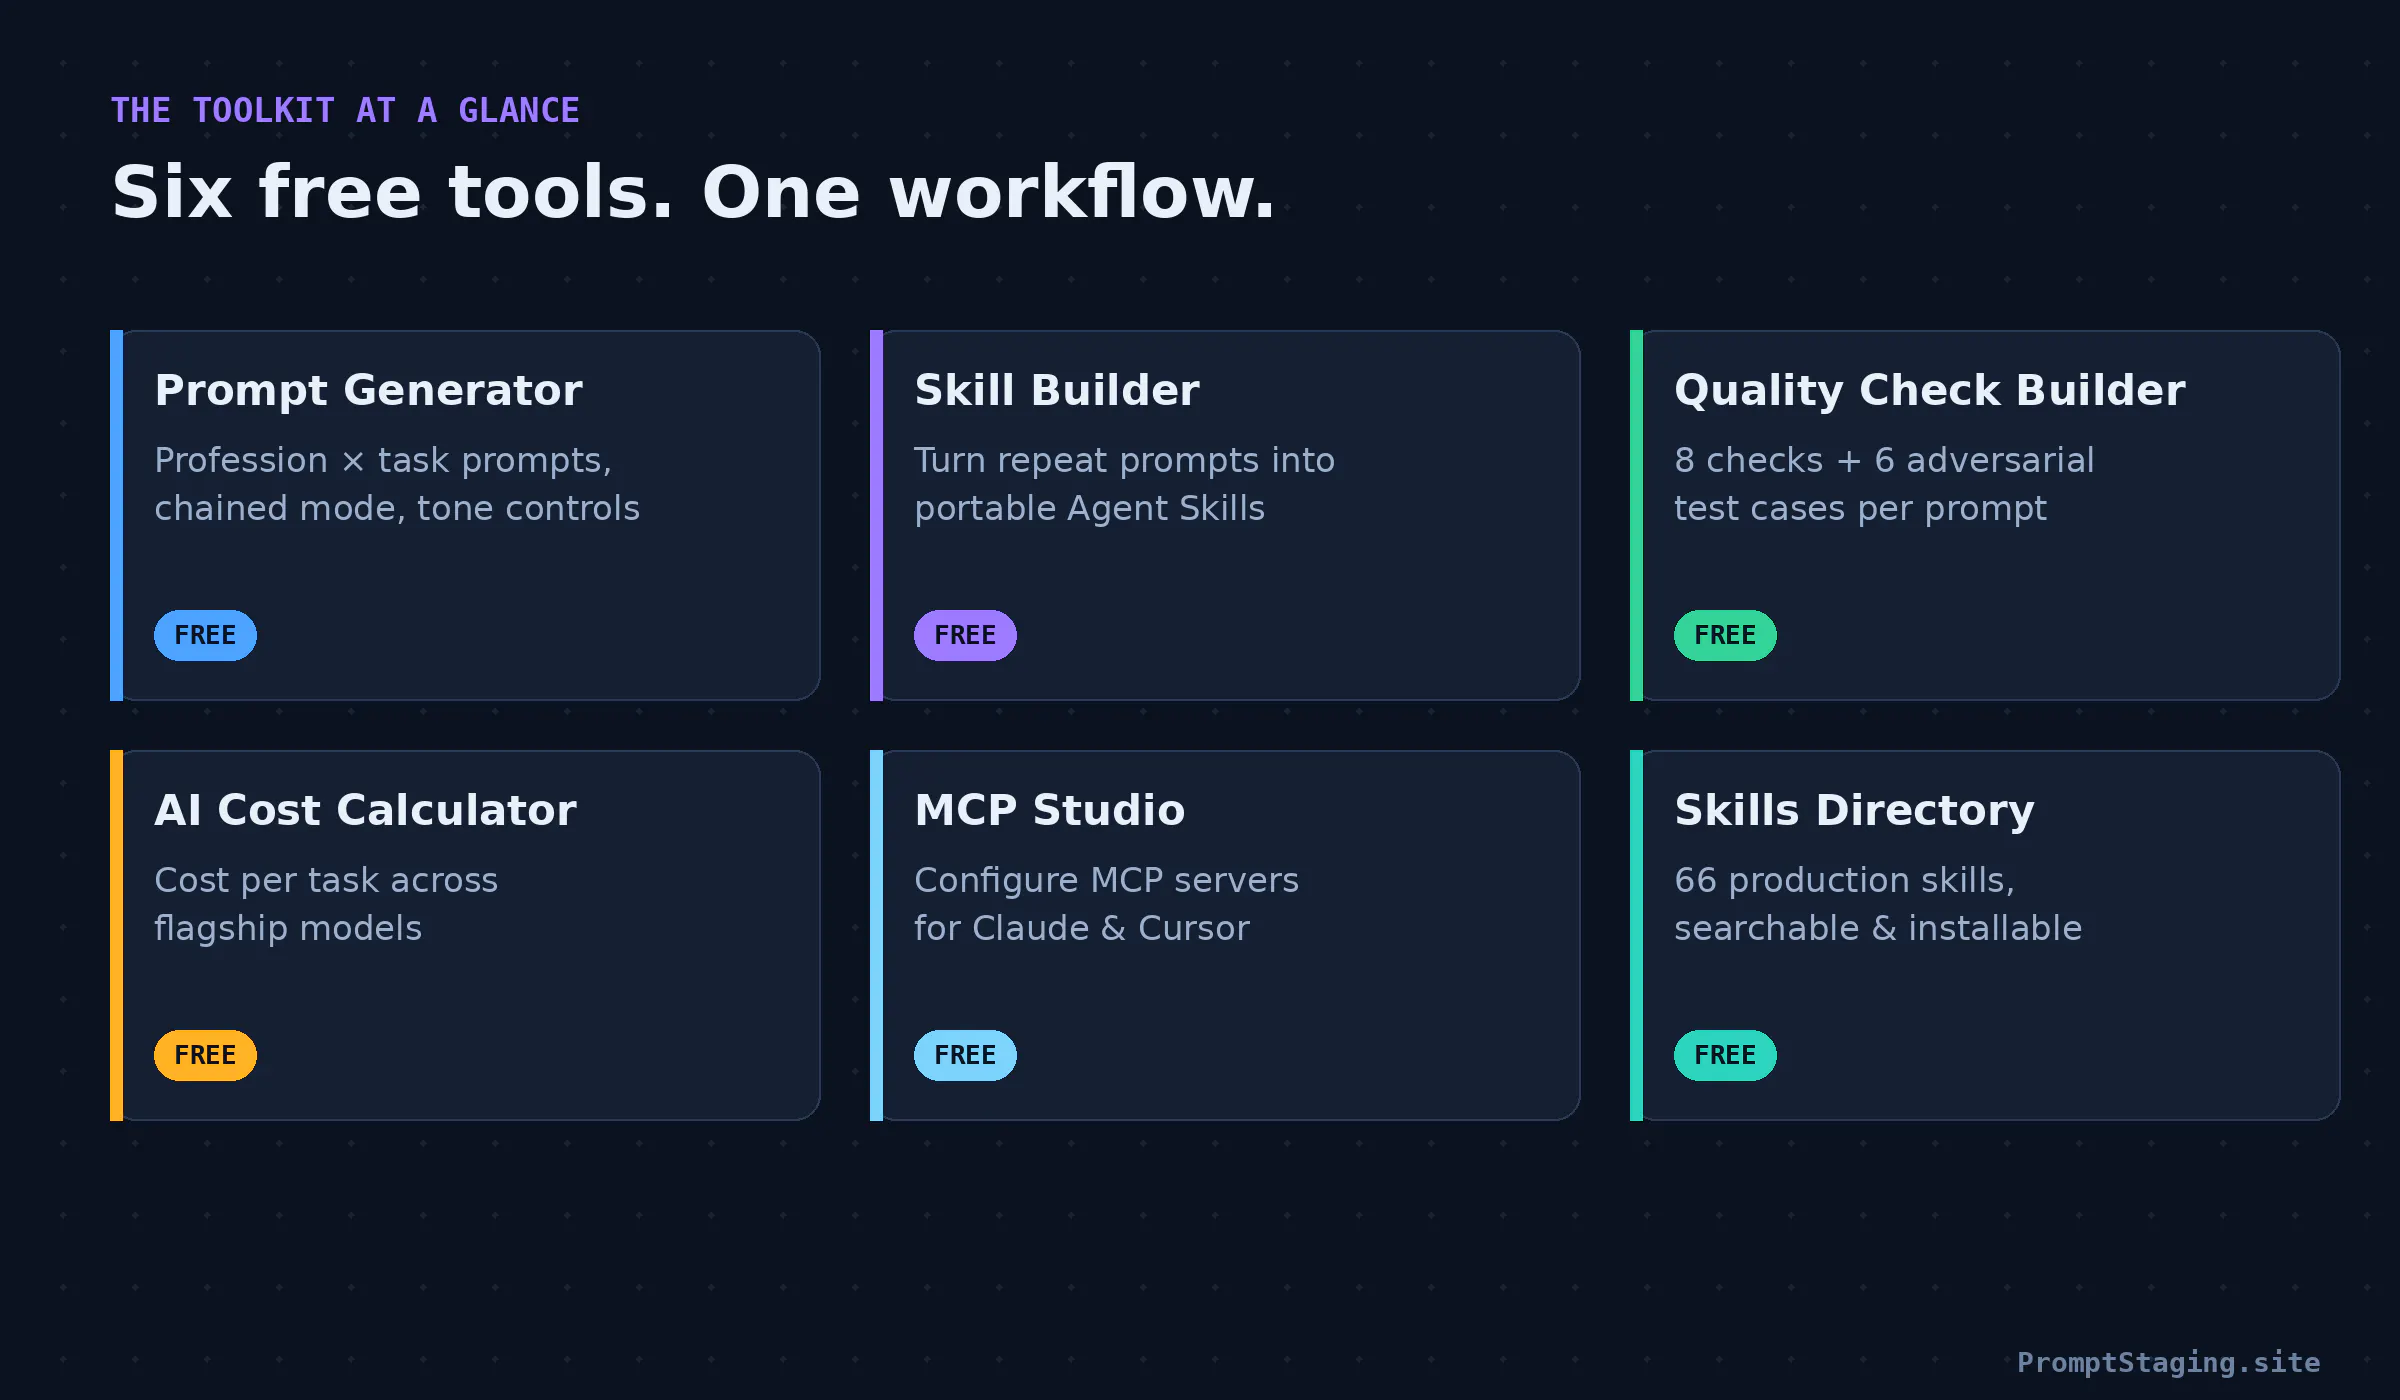Screen dimensions: 2400x1400
Task: Click the blue FREE badge under Prompt Generator
Action: tap(205, 635)
